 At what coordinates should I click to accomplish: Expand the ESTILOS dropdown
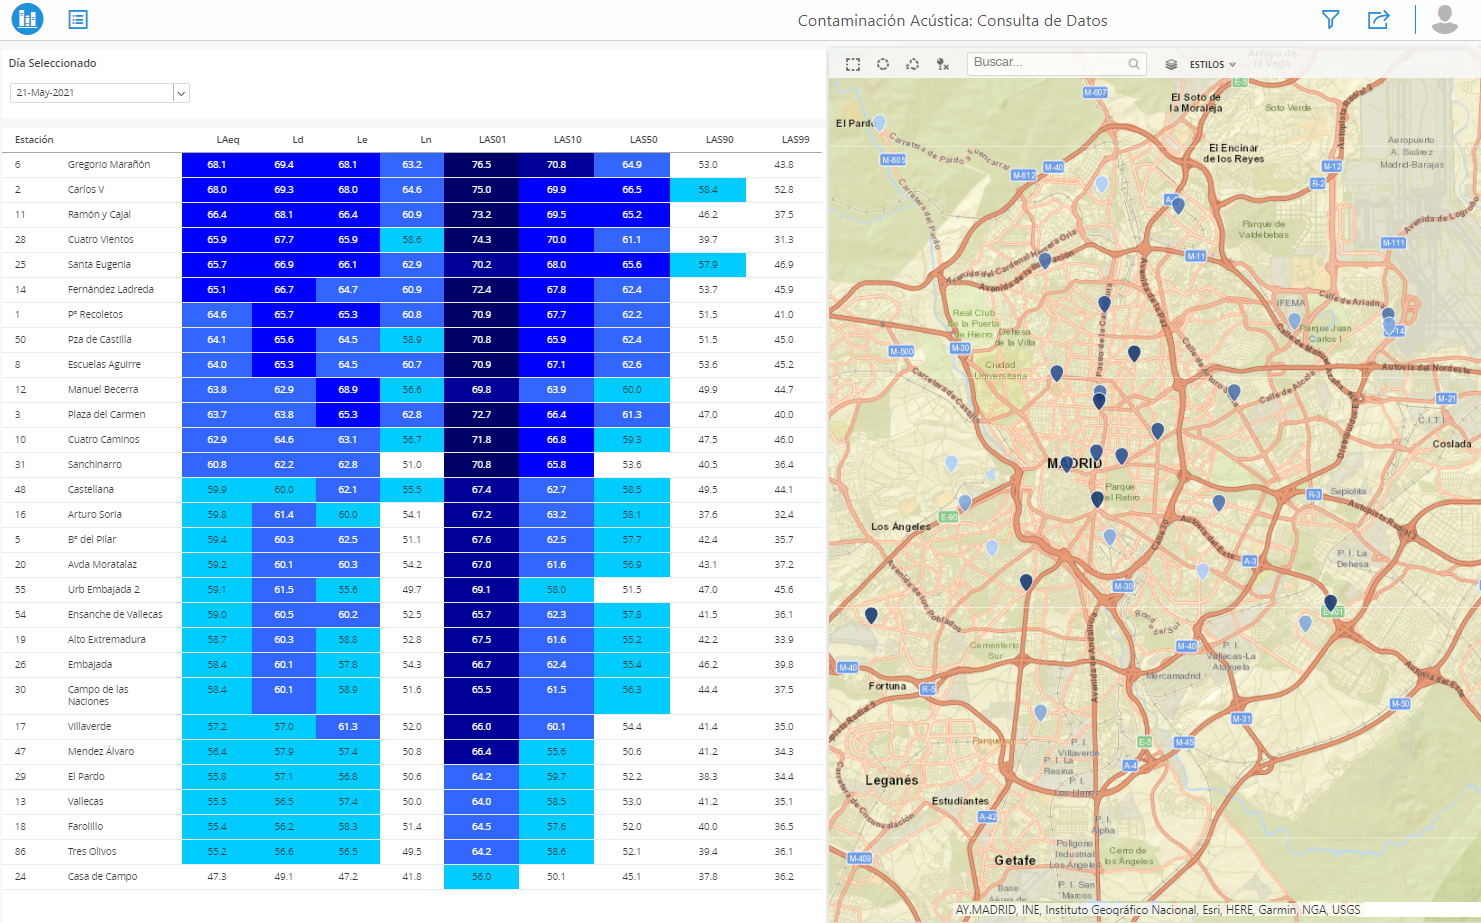pyautogui.click(x=1212, y=64)
